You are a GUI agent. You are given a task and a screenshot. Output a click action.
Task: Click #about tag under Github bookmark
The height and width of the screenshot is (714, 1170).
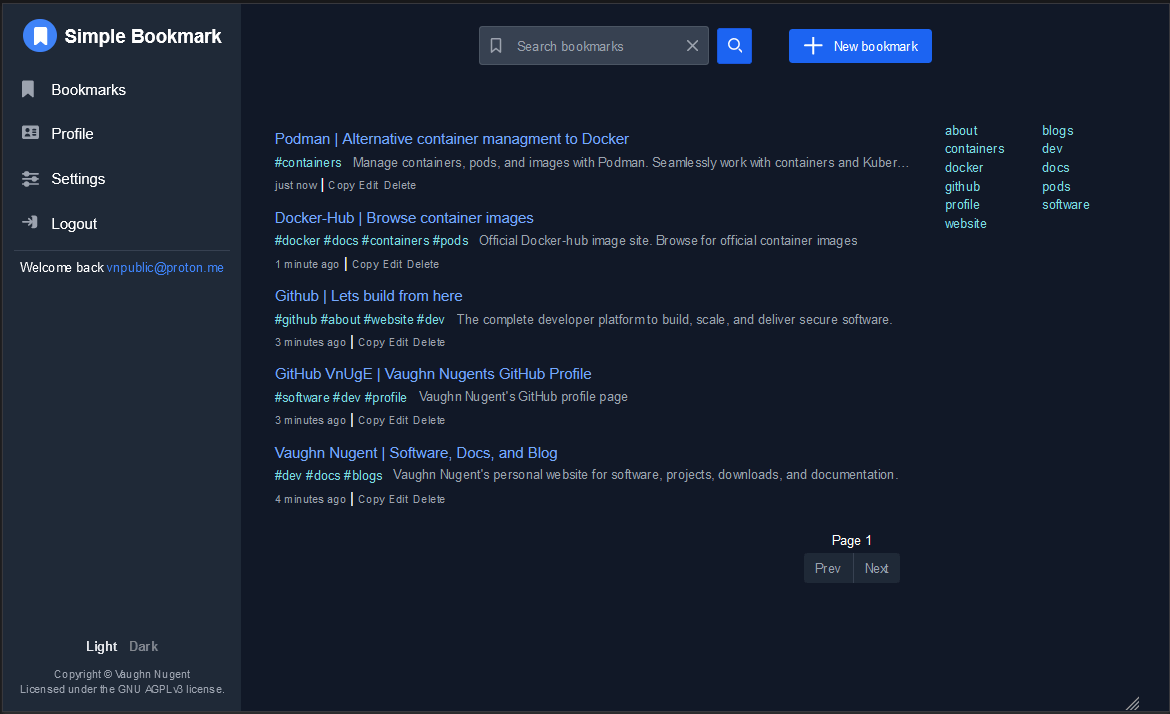(340, 319)
